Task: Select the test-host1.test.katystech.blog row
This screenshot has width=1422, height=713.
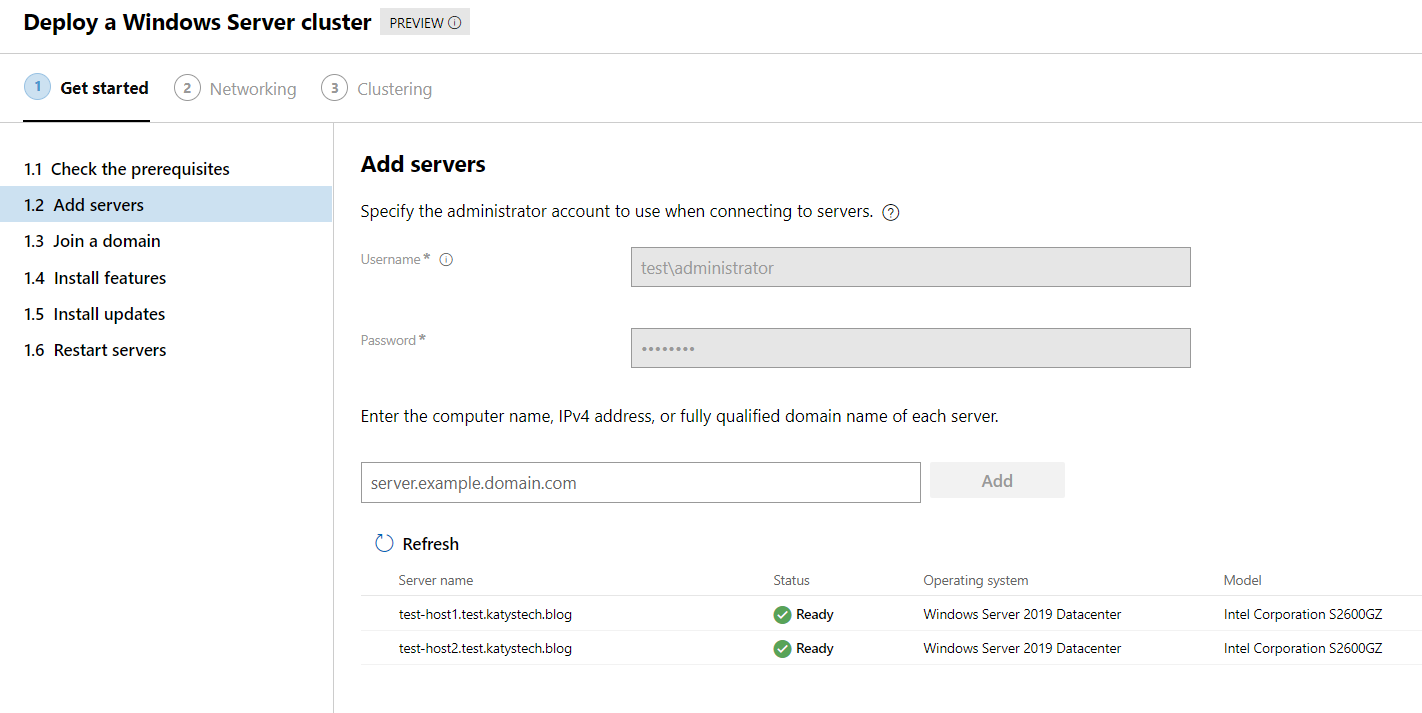Action: tap(485, 615)
